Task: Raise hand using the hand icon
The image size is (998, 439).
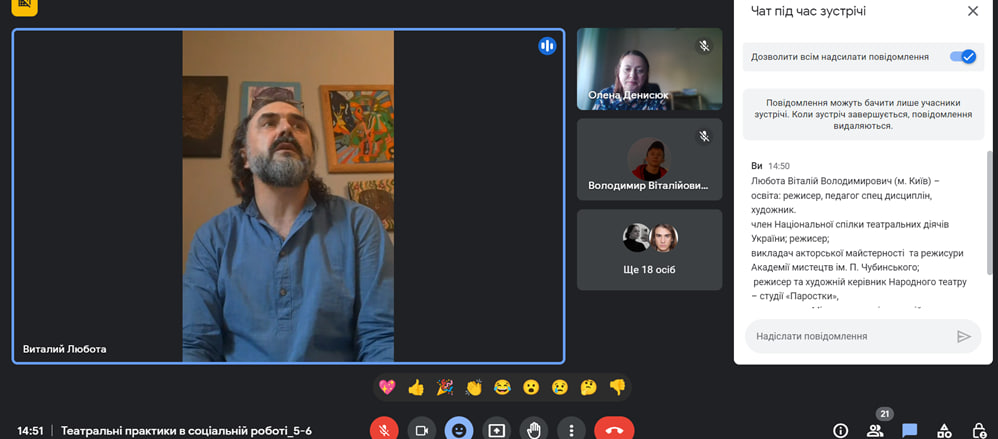Action: click(534, 430)
